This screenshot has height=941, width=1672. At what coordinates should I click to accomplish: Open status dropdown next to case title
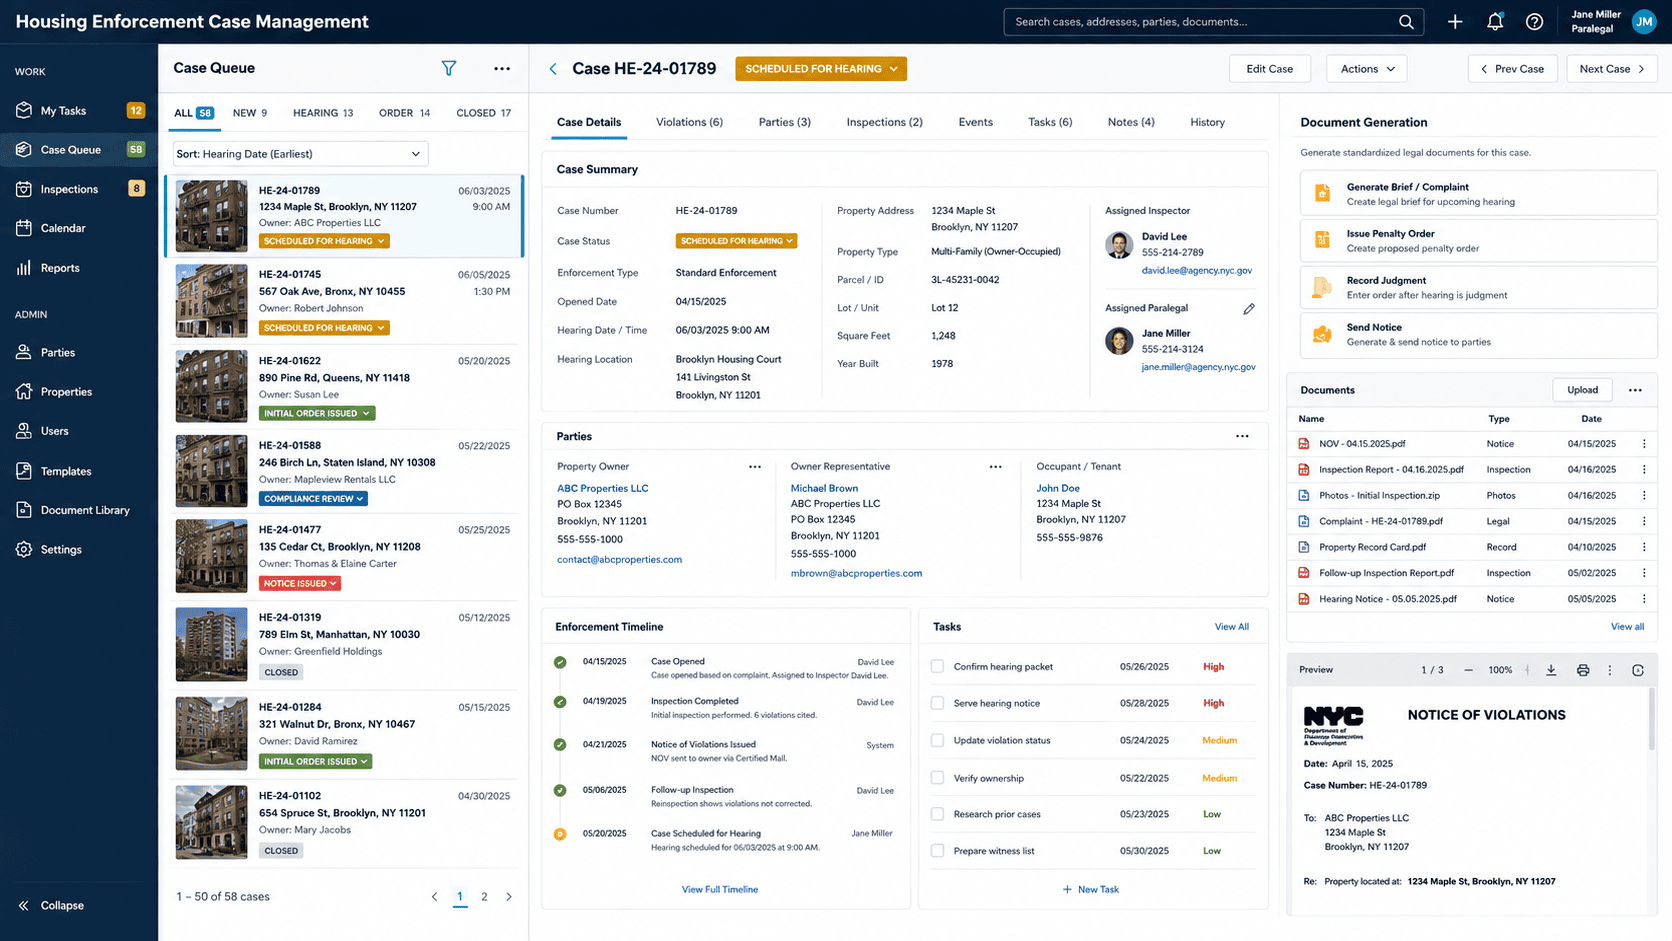(x=821, y=69)
